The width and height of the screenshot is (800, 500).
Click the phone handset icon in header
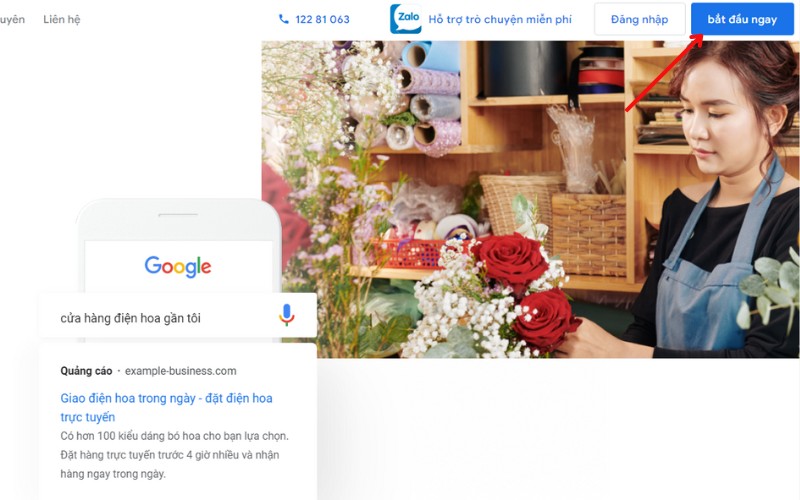[x=284, y=19]
